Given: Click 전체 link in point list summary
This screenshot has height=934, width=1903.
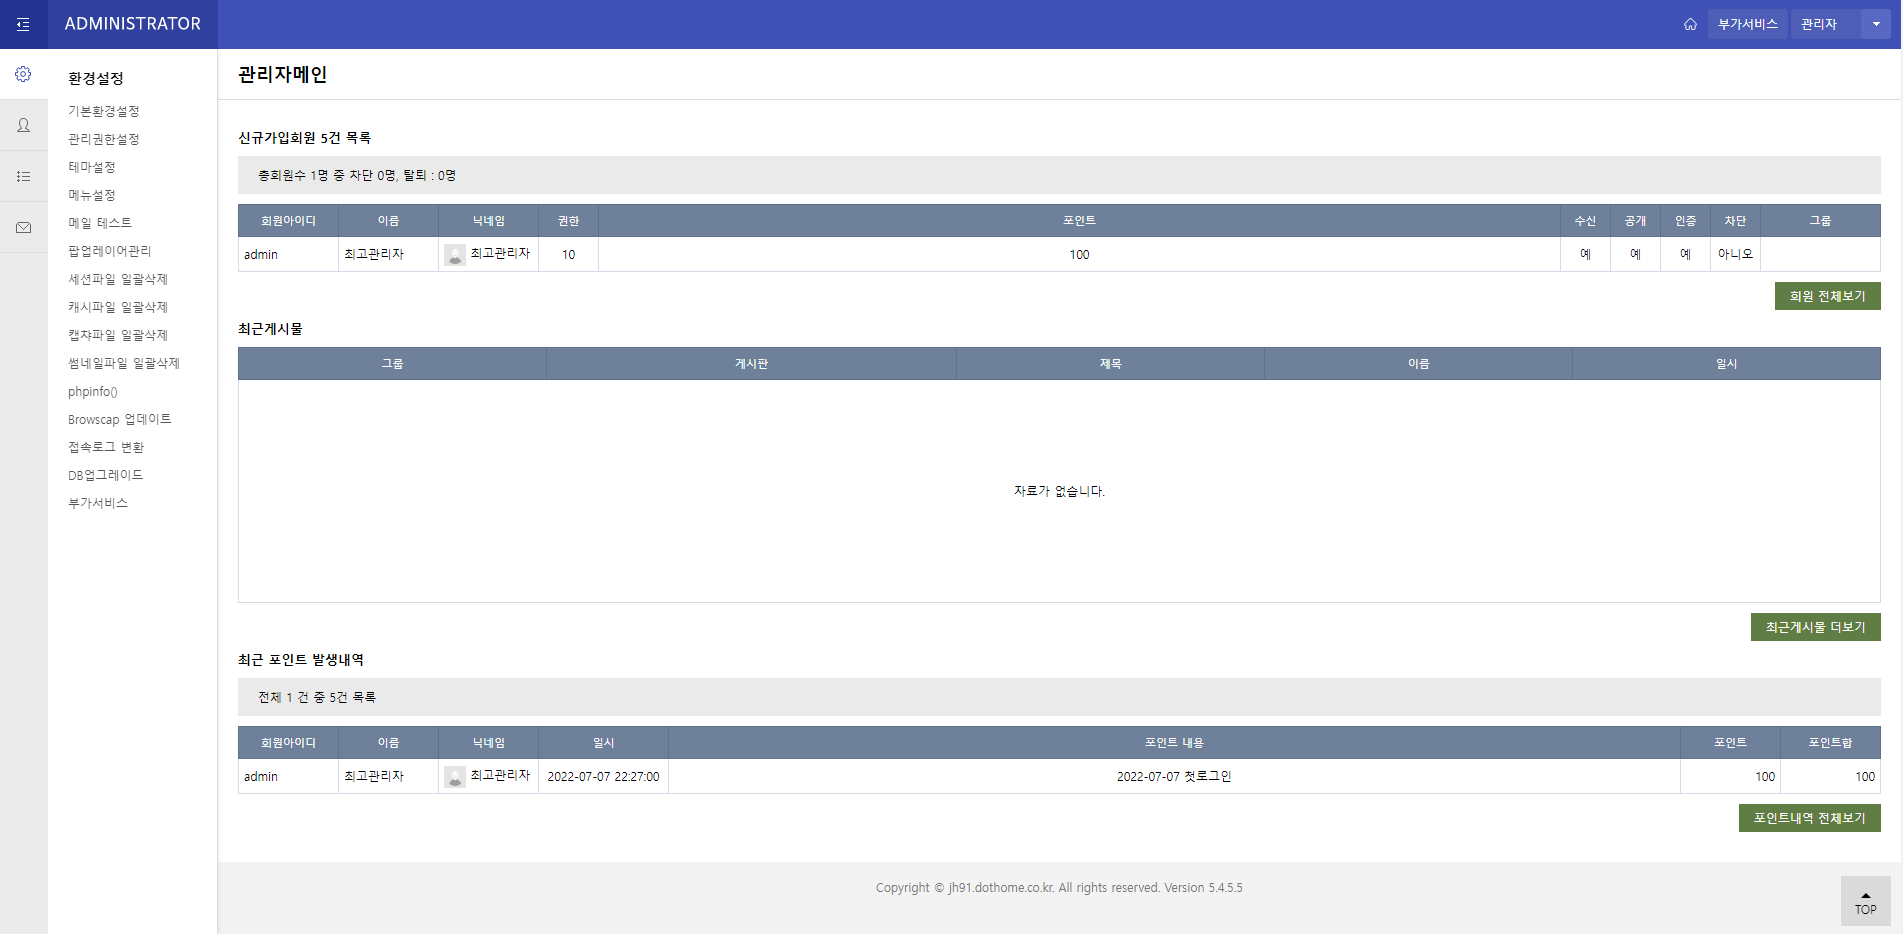Looking at the screenshot, I should 270,697.
